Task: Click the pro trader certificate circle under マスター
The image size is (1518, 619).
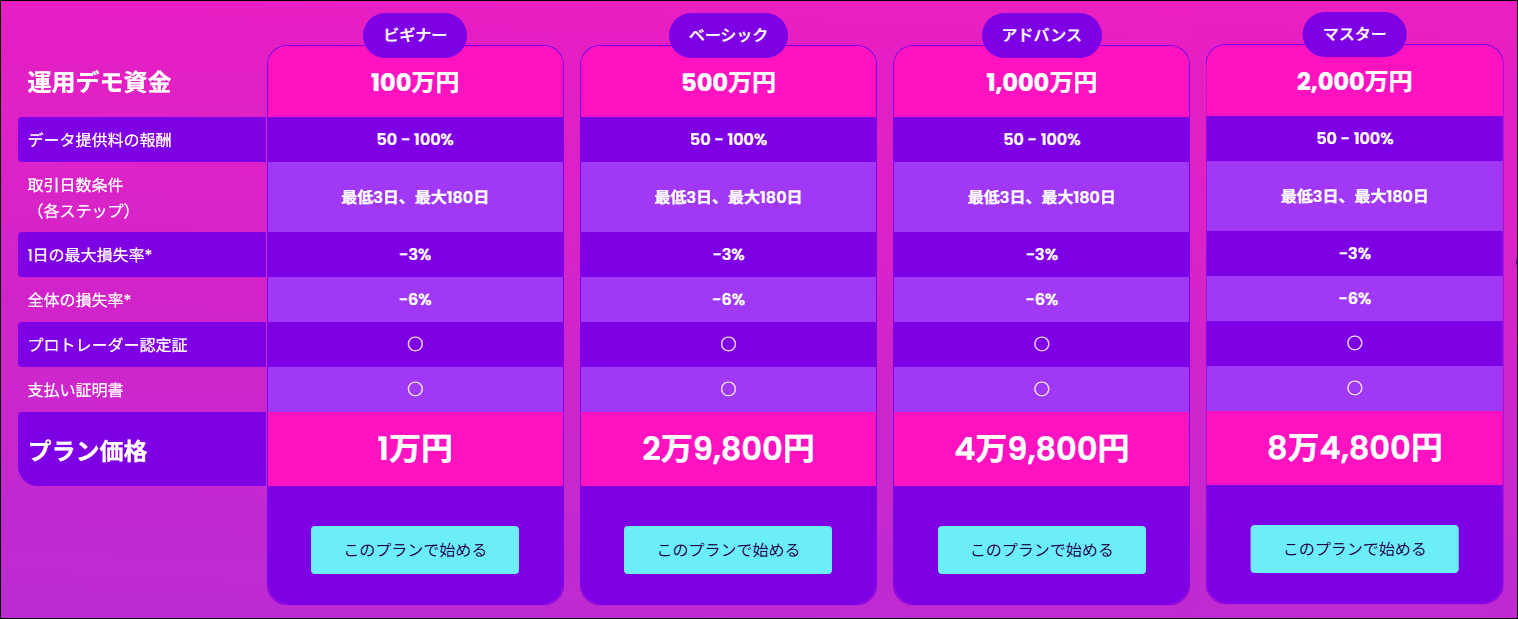Action: click(x=1354, y=343)
